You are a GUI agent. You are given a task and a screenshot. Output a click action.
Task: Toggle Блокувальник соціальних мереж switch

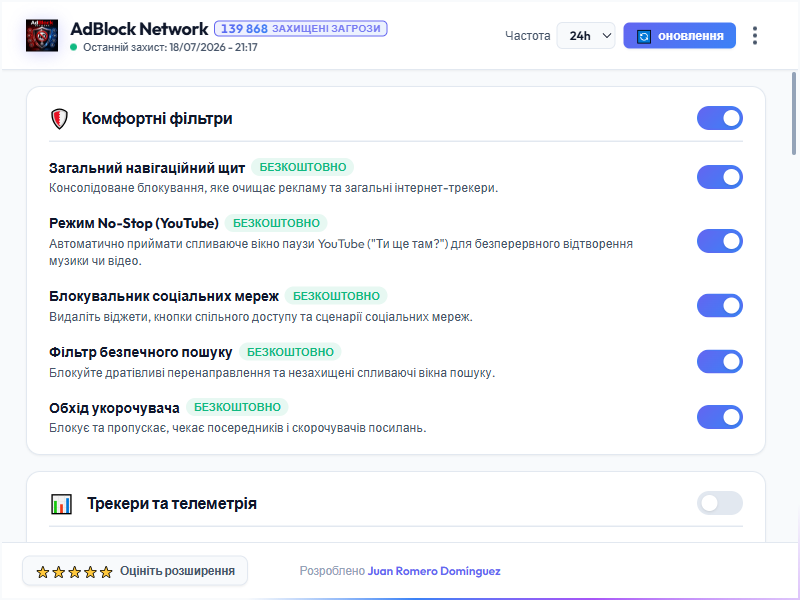click(x=719, y=306)
